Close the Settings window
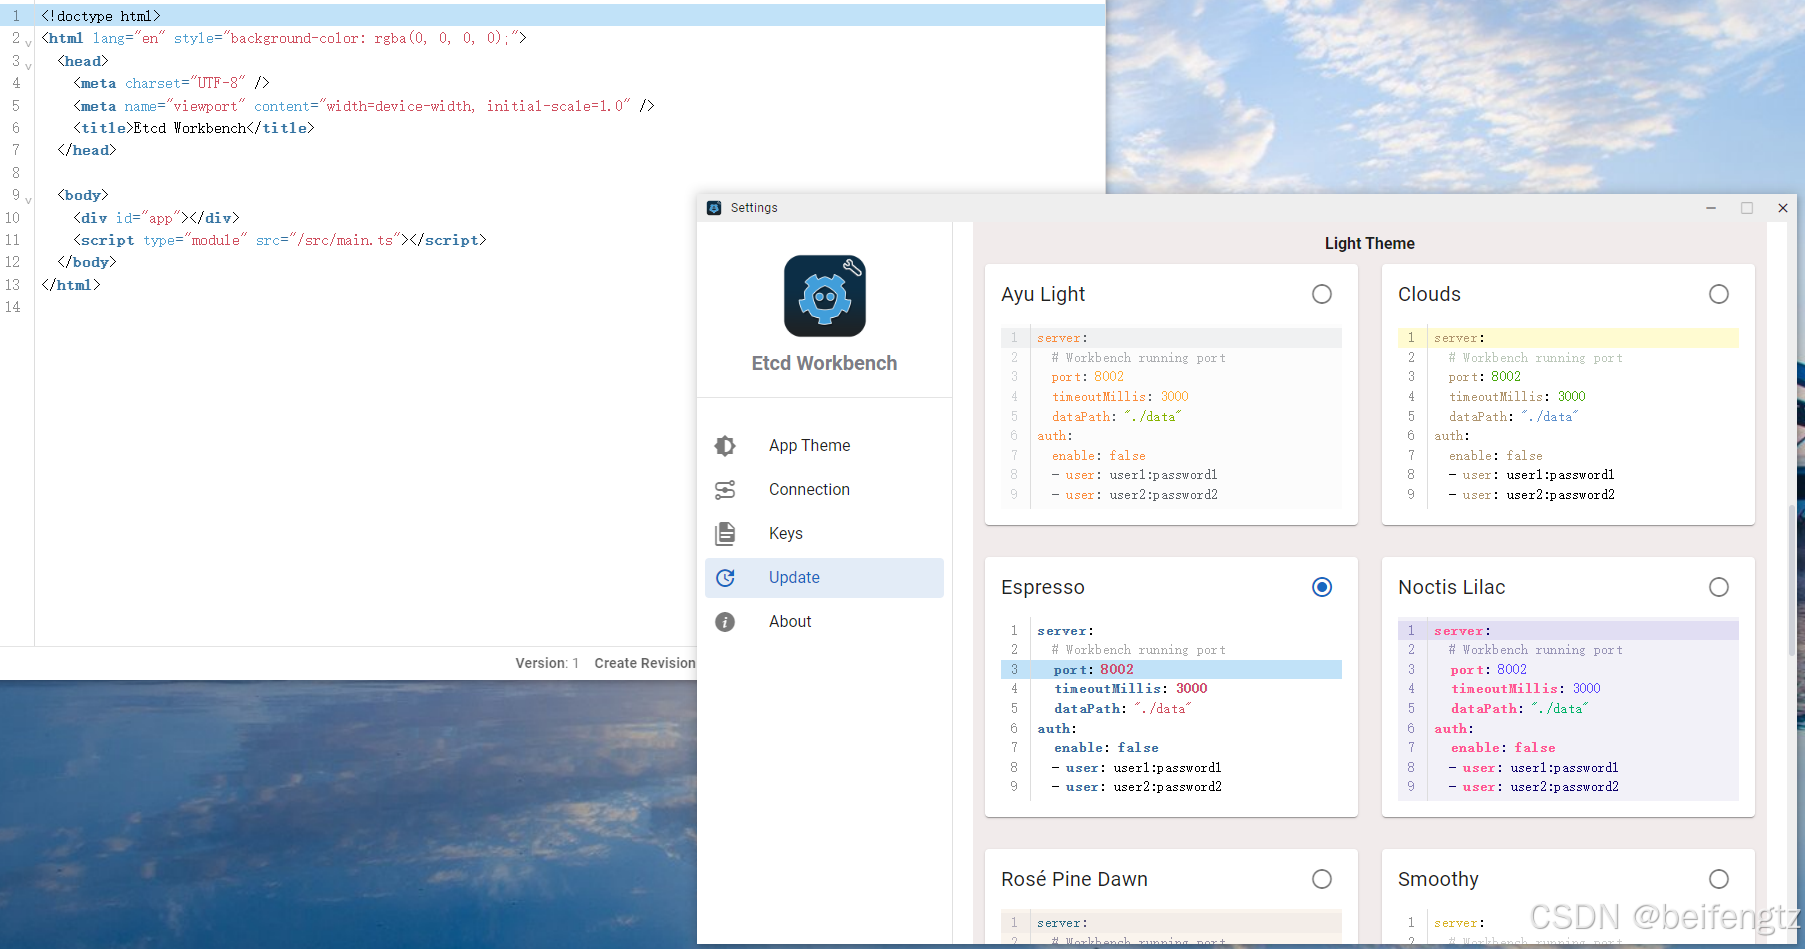1805x949 pixels. [x=1782, y=208]
